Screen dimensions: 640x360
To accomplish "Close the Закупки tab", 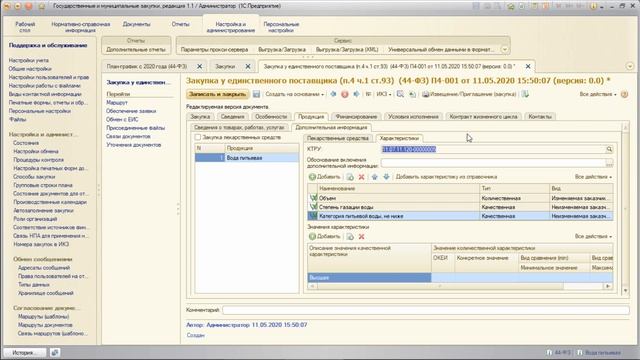I will coord(248,66).
